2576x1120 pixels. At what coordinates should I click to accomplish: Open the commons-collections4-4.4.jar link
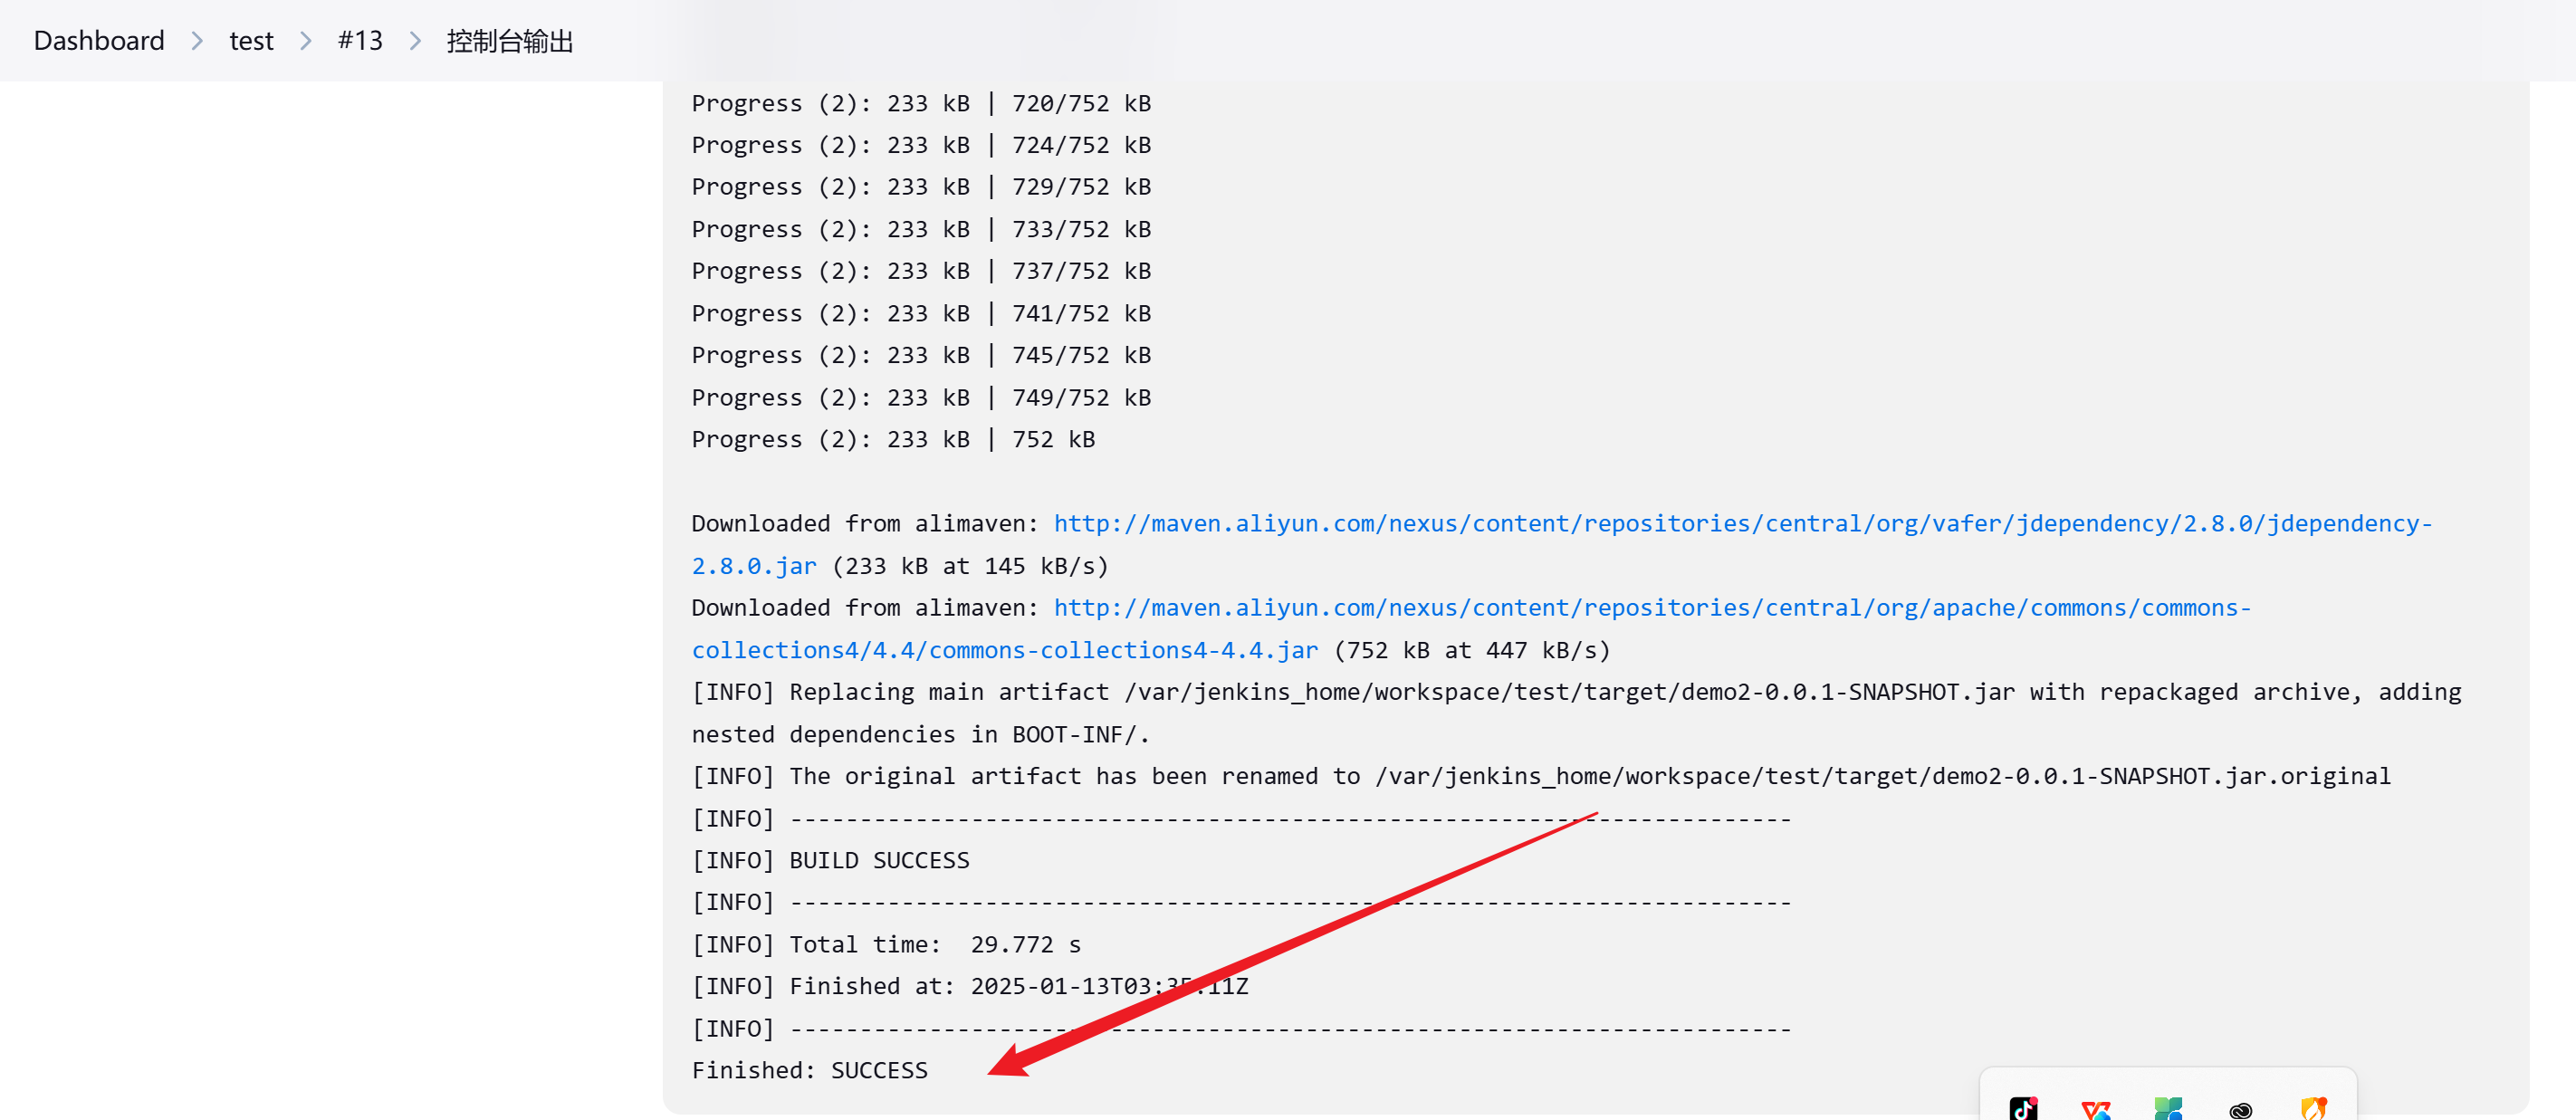point(1005,651)
